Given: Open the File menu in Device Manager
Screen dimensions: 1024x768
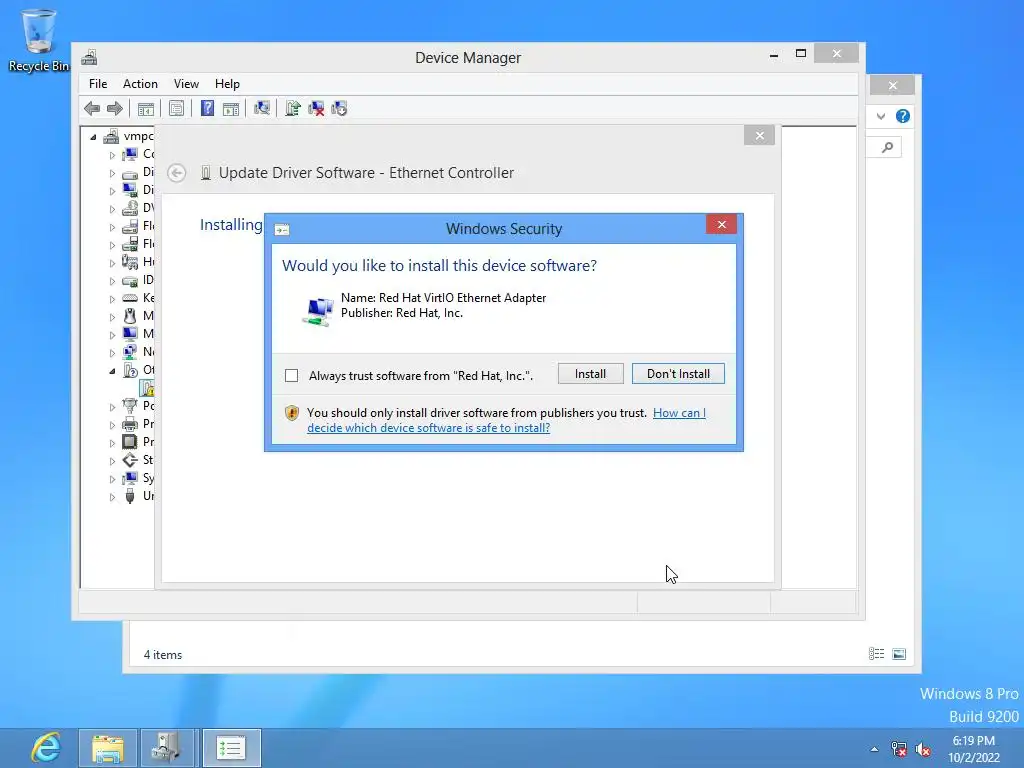Looking at the screenshot, I should [x=98, y=84].
